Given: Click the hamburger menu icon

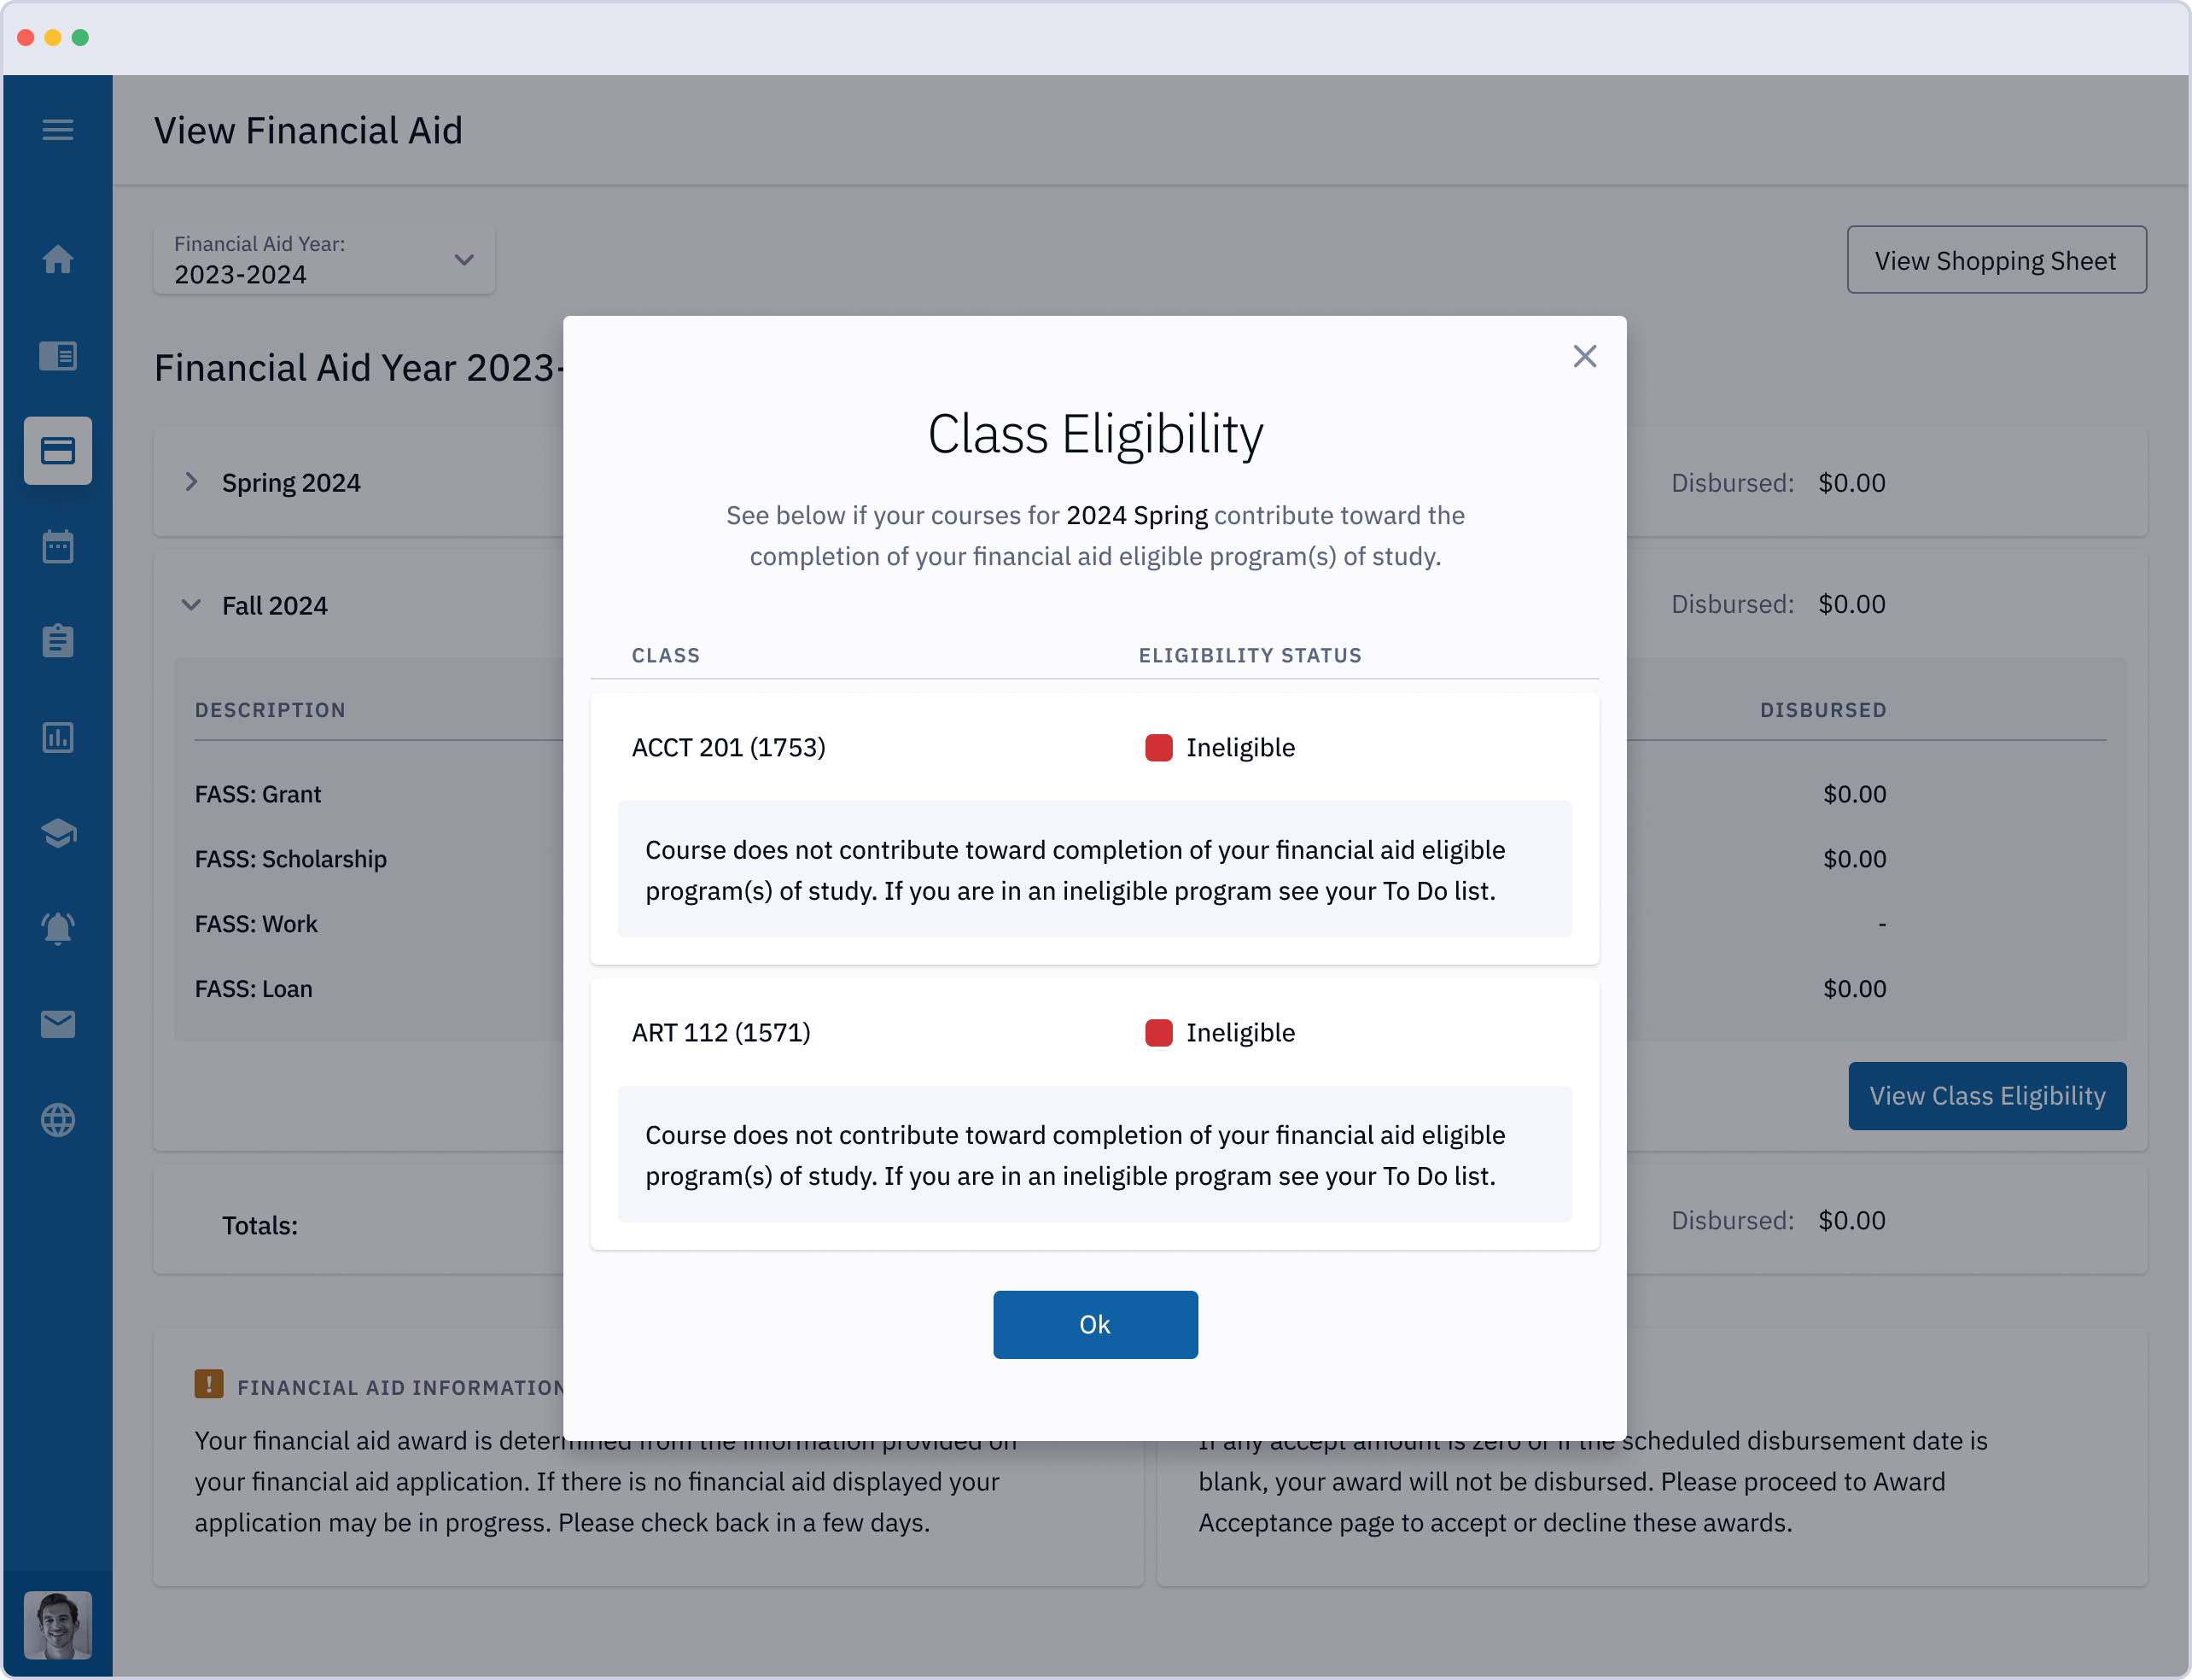Looking at the screenshot, I should coord(58,131).
